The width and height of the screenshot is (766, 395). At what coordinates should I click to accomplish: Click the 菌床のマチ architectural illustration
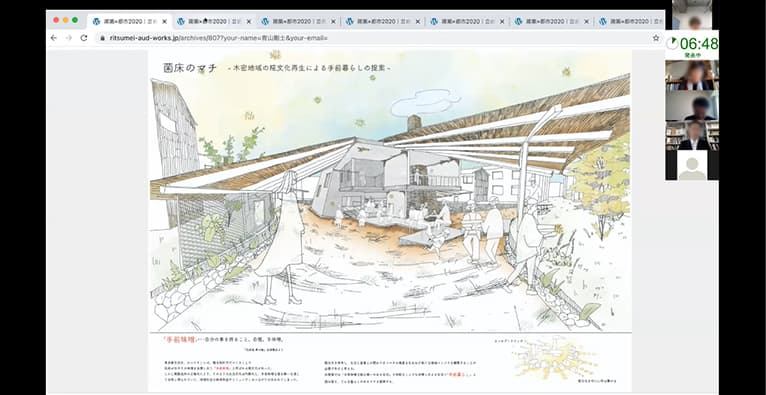tap(390, 191)
